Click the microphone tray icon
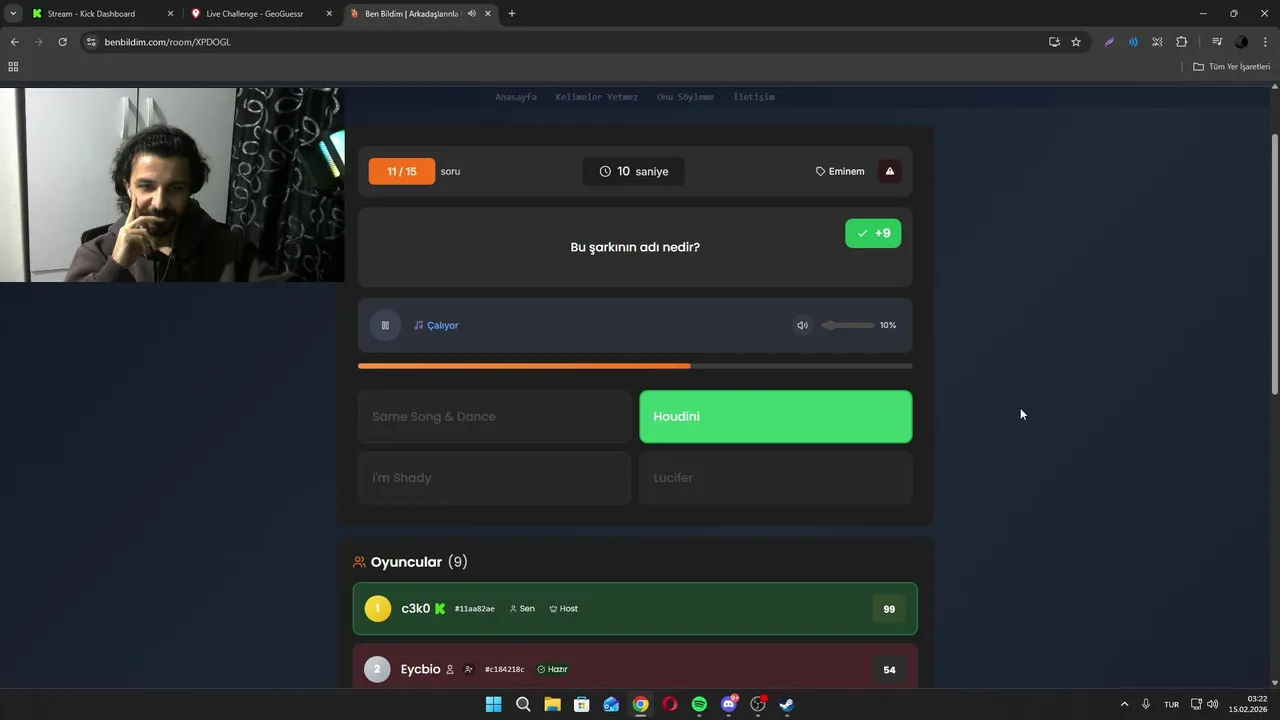The image size is (1280, 720). (1146, 704)
